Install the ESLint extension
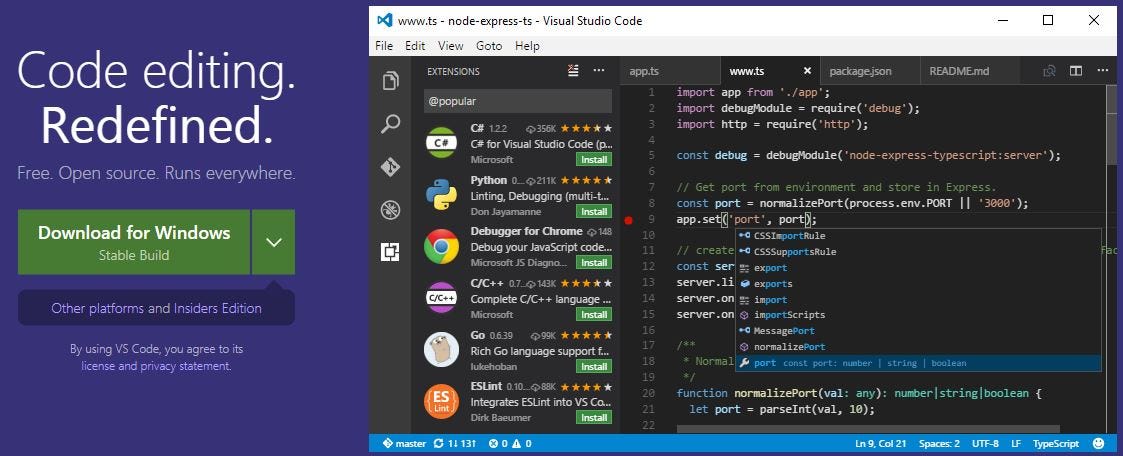 [594, 417]
